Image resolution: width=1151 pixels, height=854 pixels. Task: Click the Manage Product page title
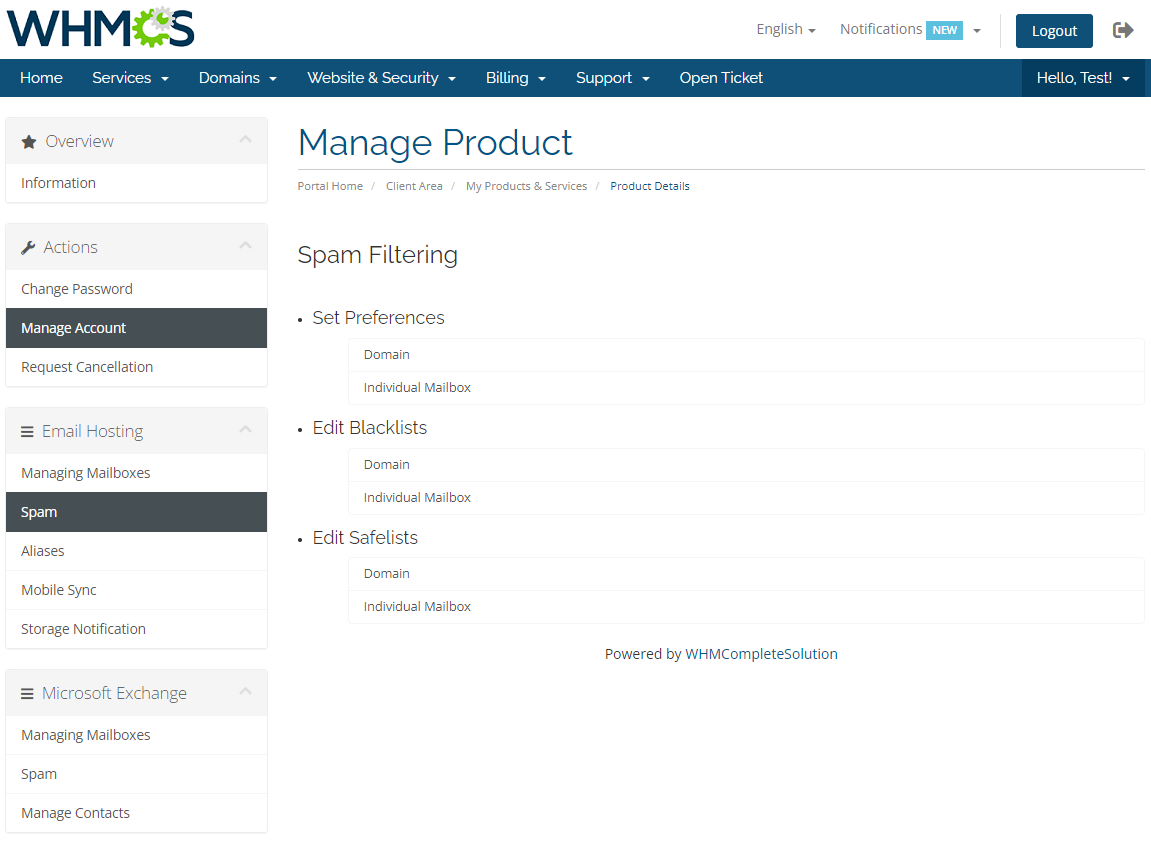tap(435, 142)
